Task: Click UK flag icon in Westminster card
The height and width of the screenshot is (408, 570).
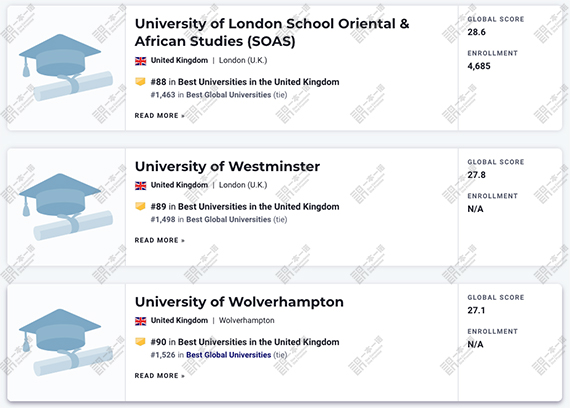Action: click(141, 185)
